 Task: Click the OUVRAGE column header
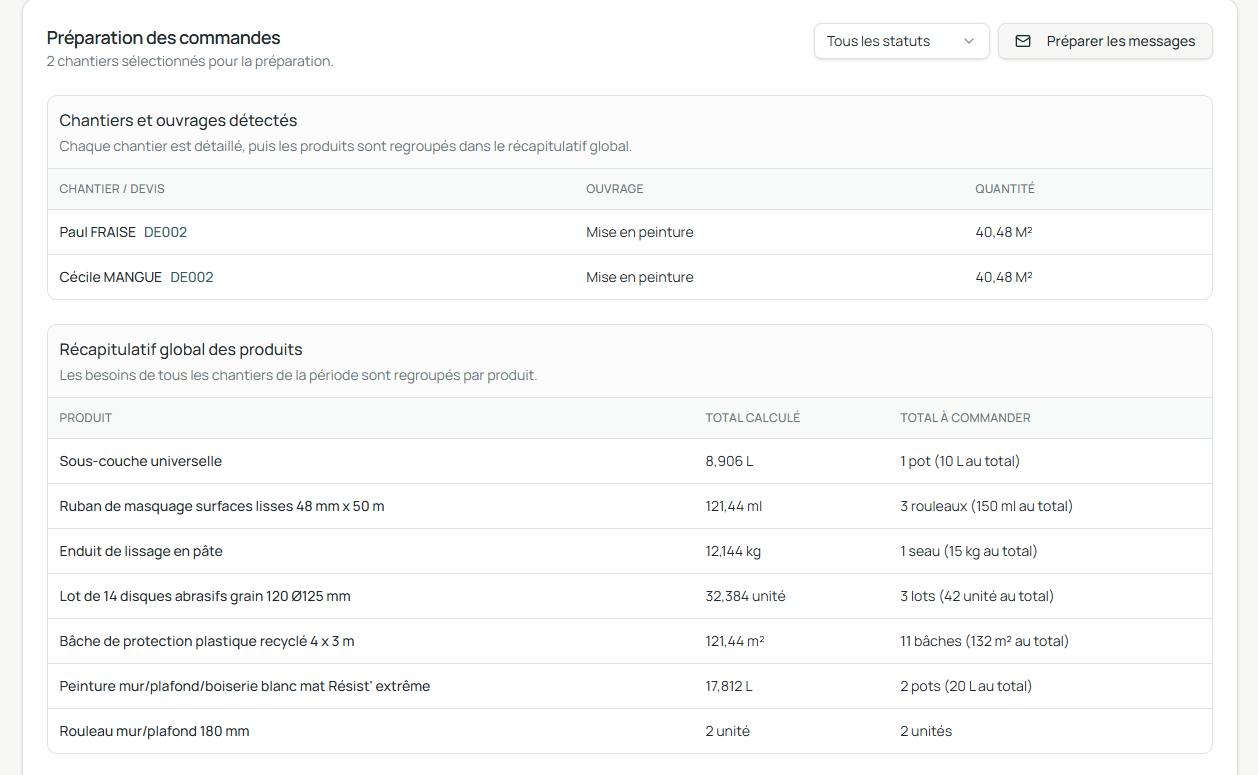coord(615,189)
